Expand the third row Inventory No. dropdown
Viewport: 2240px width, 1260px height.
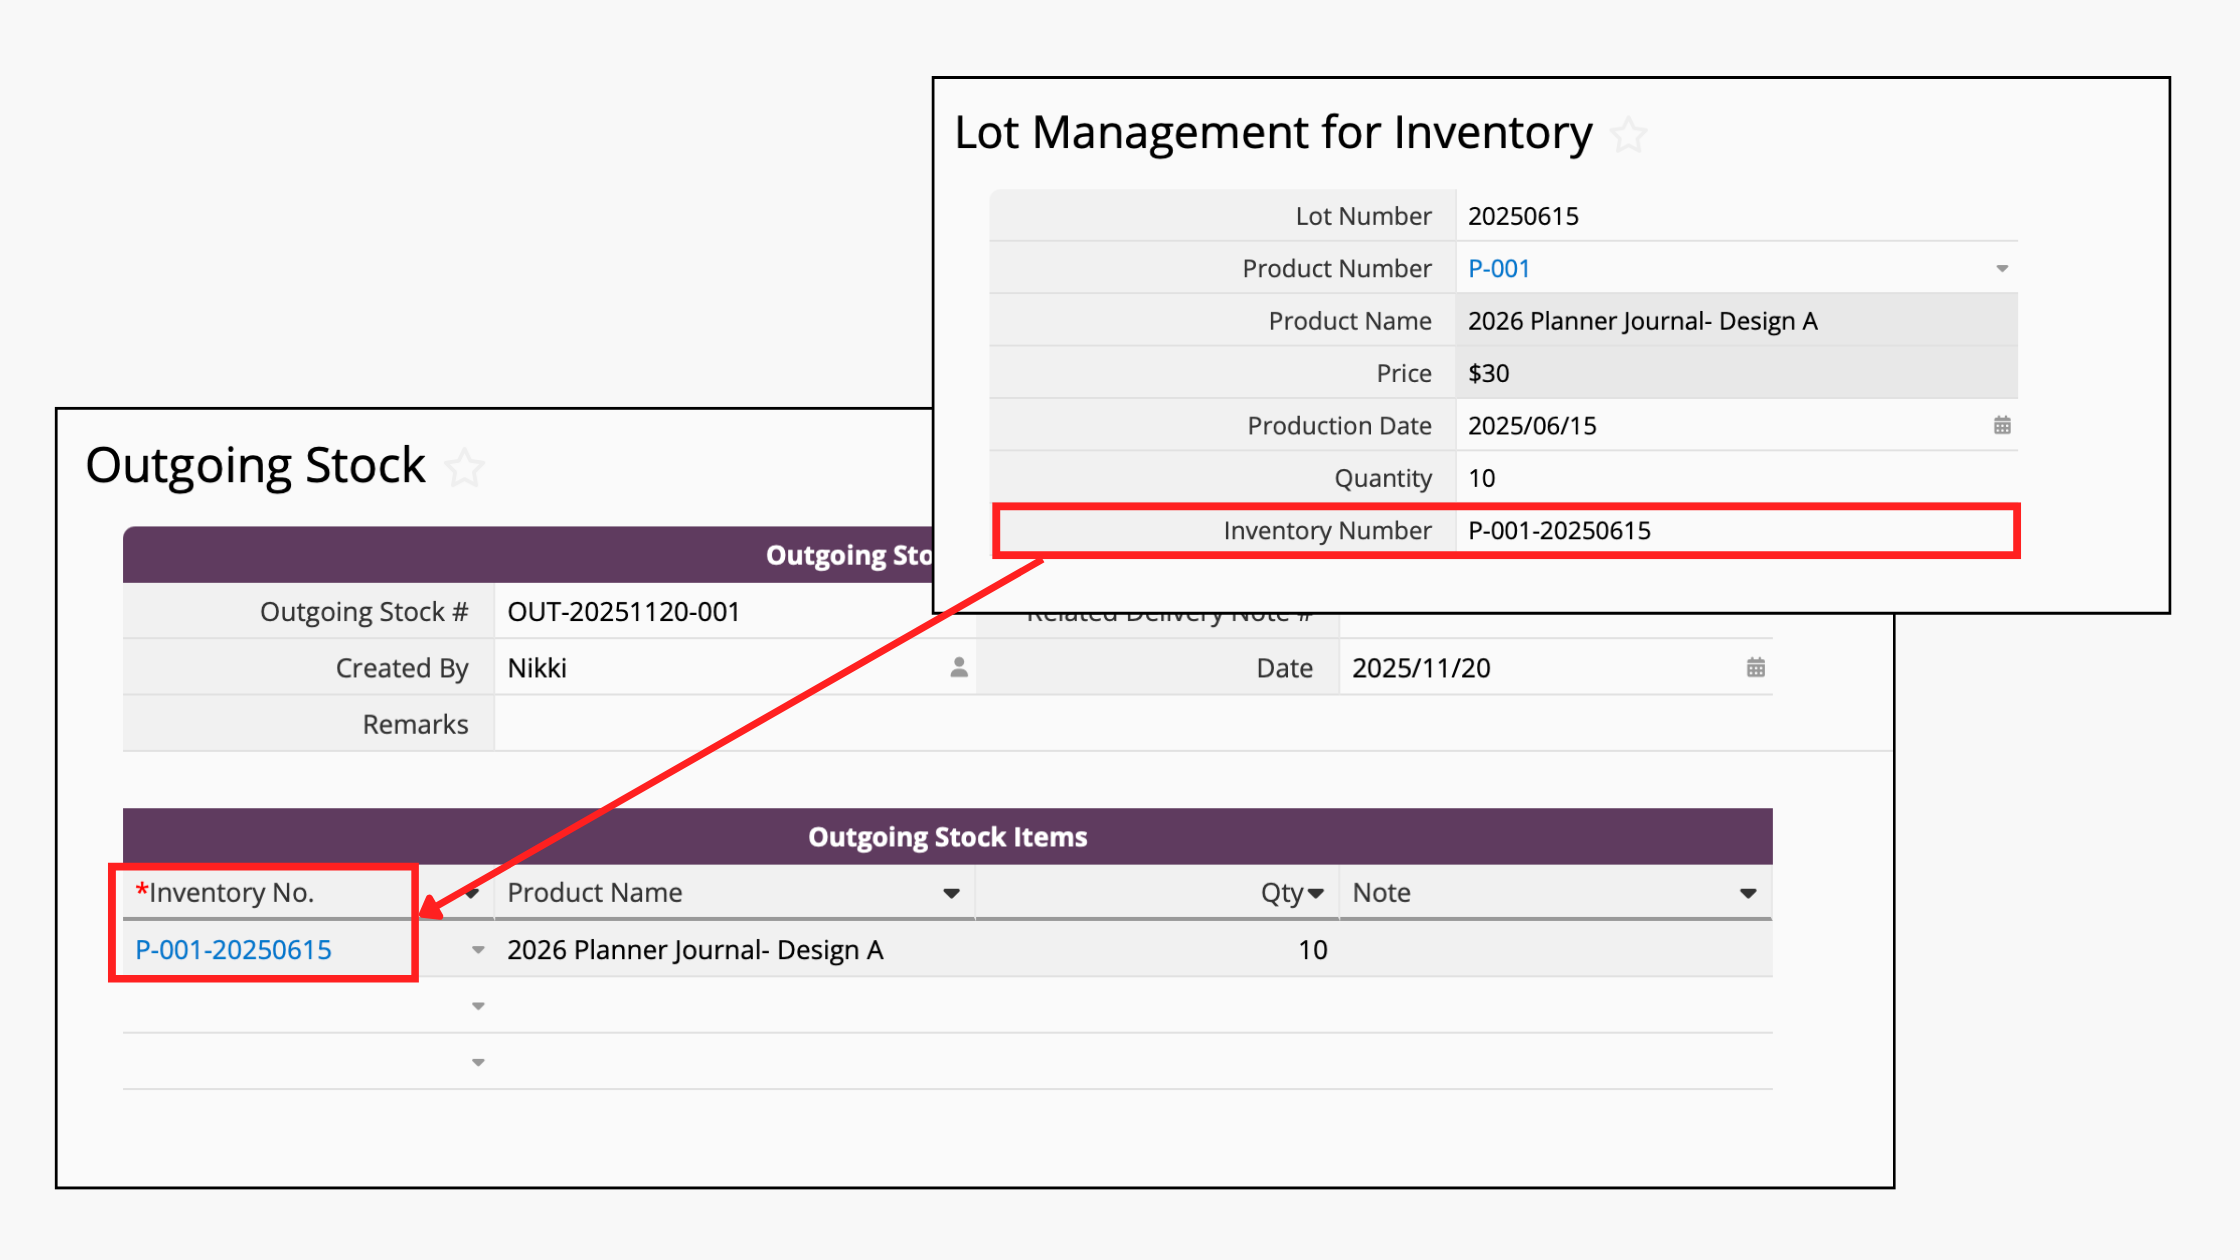pyautogui.click(x=478, y=1062)
